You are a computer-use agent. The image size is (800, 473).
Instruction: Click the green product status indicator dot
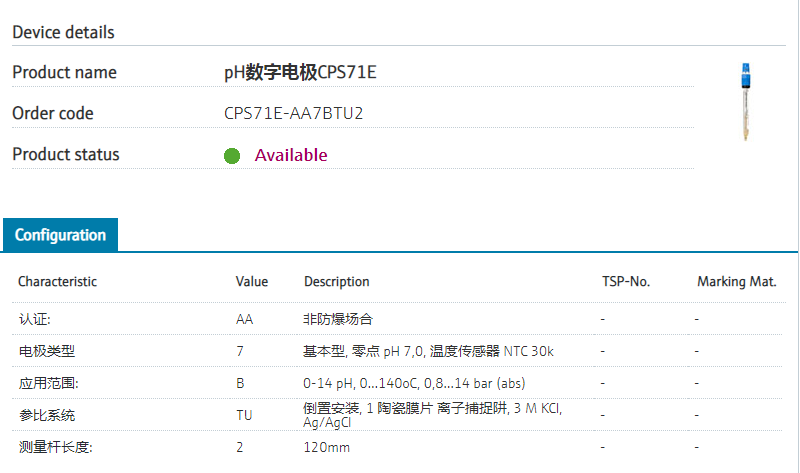[232, 156]
